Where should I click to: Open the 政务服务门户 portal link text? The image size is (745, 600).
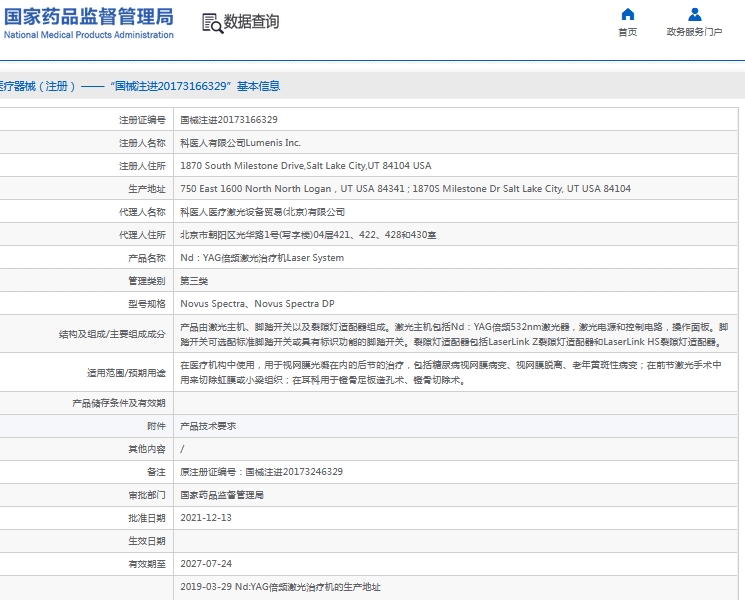(x=695, y=32)
